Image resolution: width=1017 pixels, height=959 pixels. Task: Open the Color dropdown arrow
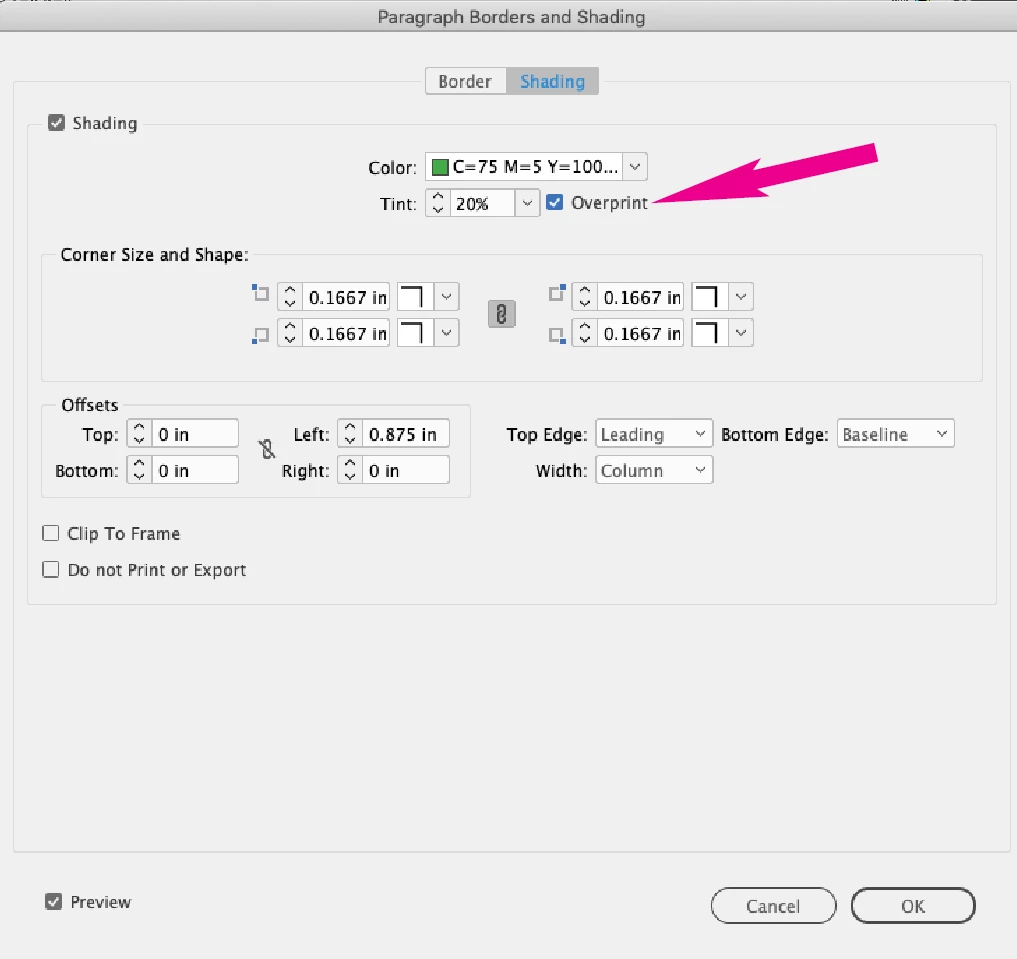click(635, 167)
